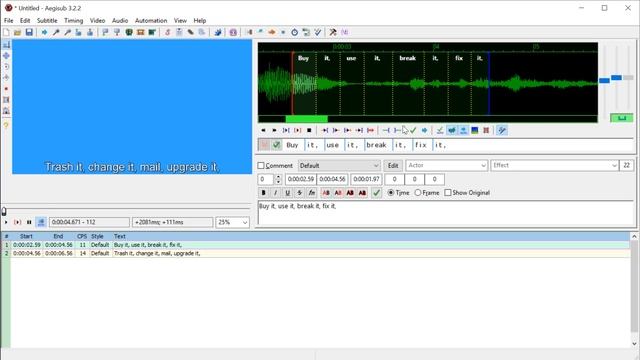Open the Audio menu

(x=120, y=20)
